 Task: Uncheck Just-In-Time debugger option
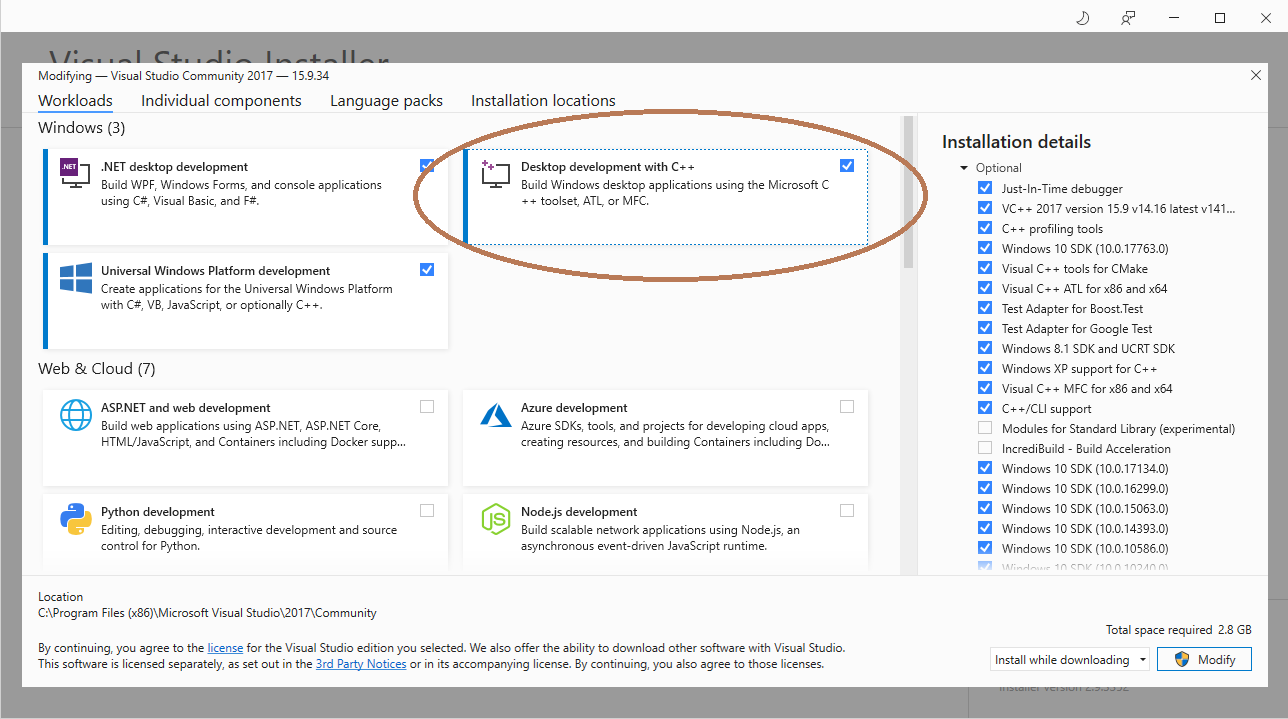pos(985,188)
